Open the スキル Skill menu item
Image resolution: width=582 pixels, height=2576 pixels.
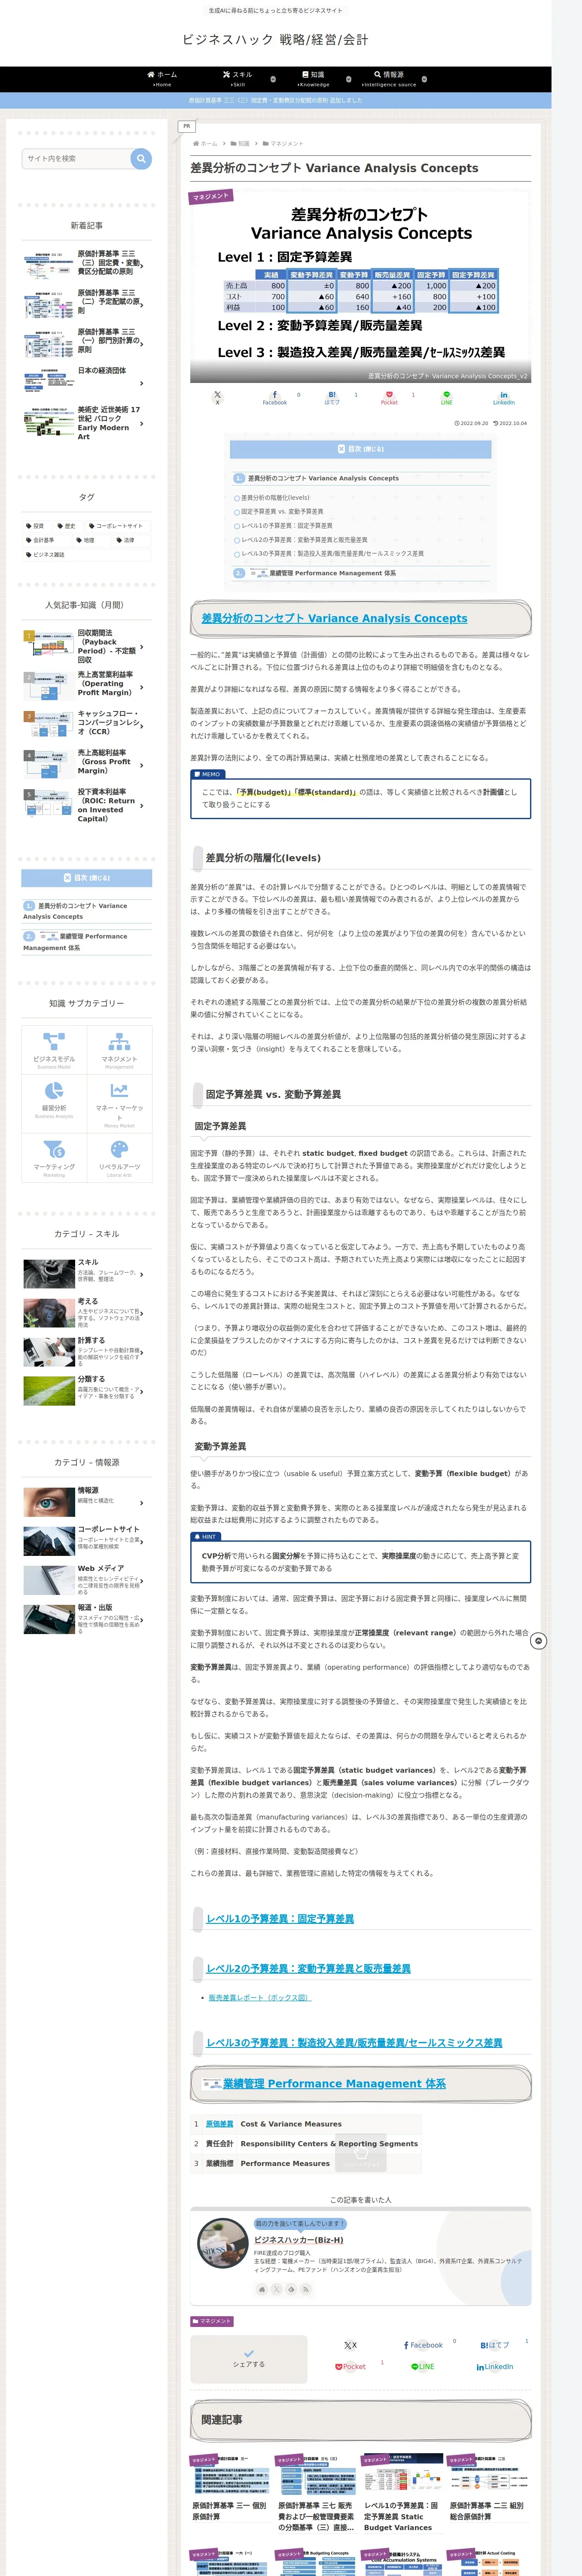[237, 79]
